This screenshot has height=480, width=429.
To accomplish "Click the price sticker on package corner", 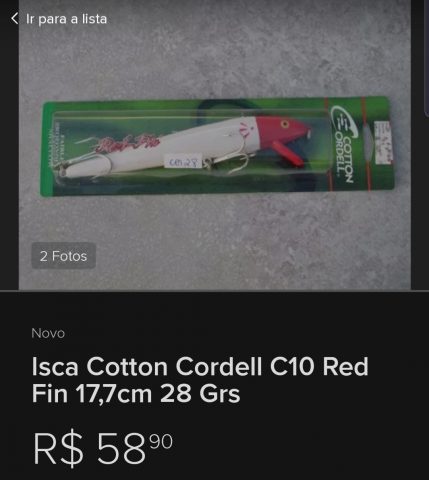I will [x=383, y=143].
